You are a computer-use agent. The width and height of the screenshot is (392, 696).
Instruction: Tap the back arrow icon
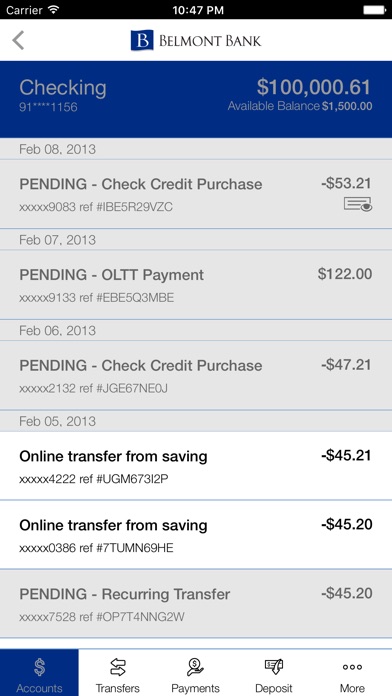click(18, 41)
